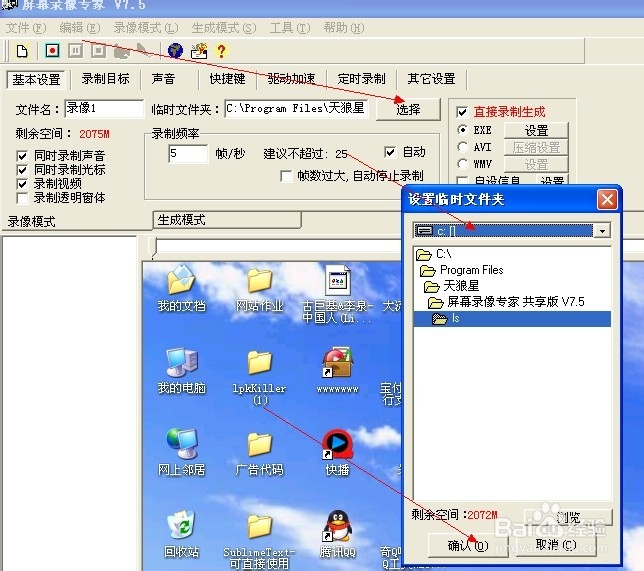The width and height of the screenshot is (644, 571).
Task: Click the playback position slider handle
Action: coord(154,248)
